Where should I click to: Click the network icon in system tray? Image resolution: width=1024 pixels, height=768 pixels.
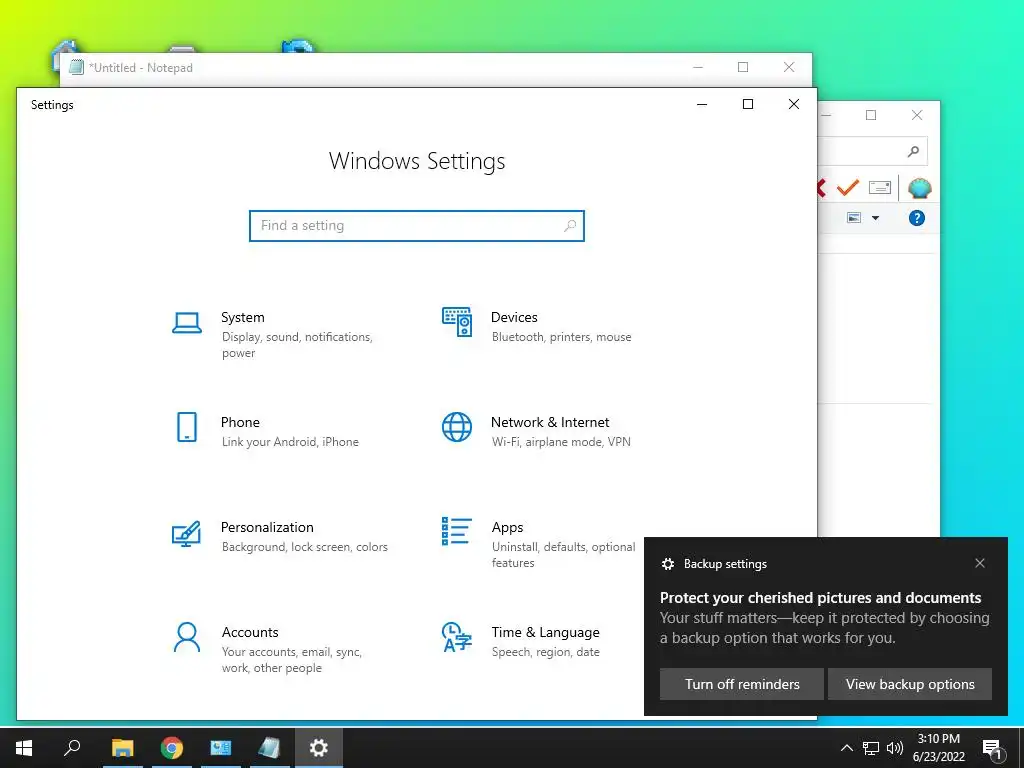871,748
